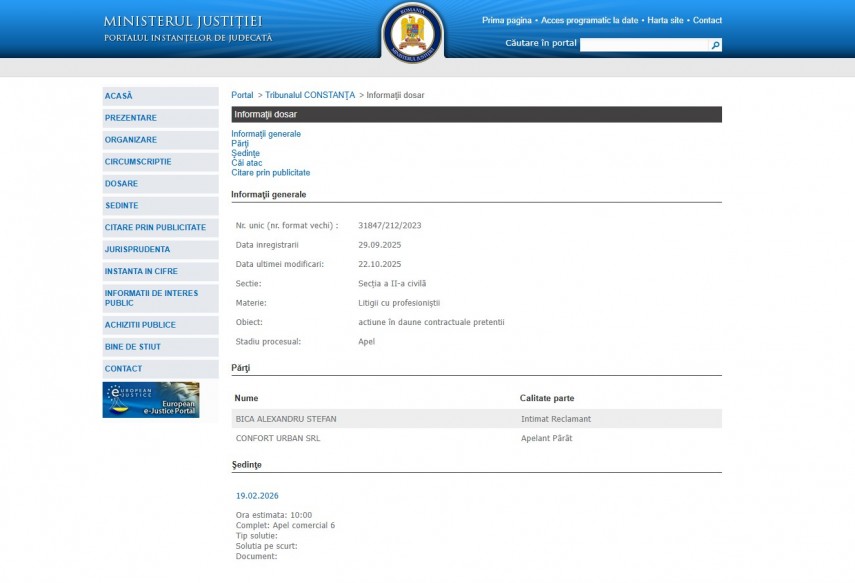Open the 19.02.2026 hearing date link
Screen dimensions: 855x583
click(x=257, y=495)
